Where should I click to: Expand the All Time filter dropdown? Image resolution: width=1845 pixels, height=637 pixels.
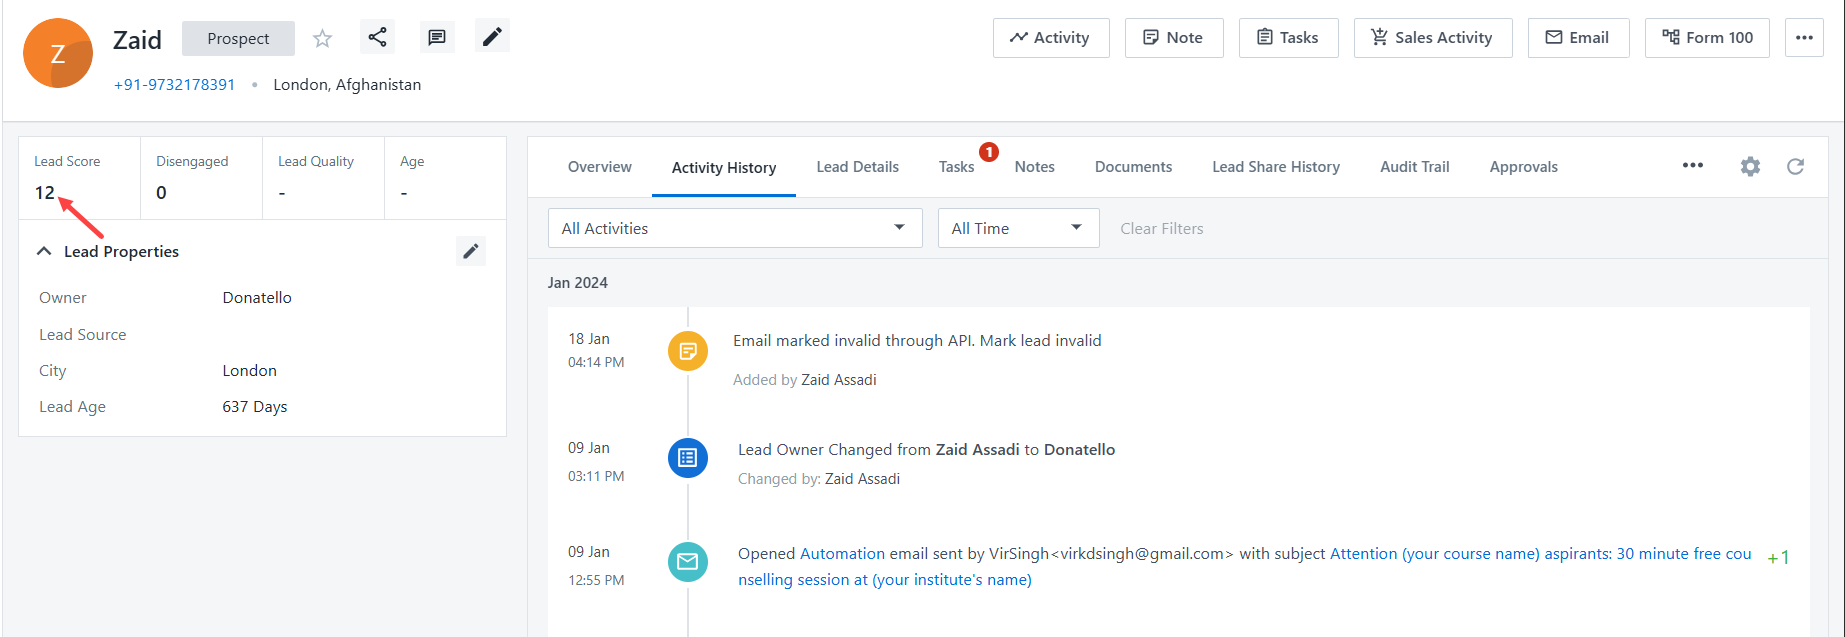(1018, 228)
